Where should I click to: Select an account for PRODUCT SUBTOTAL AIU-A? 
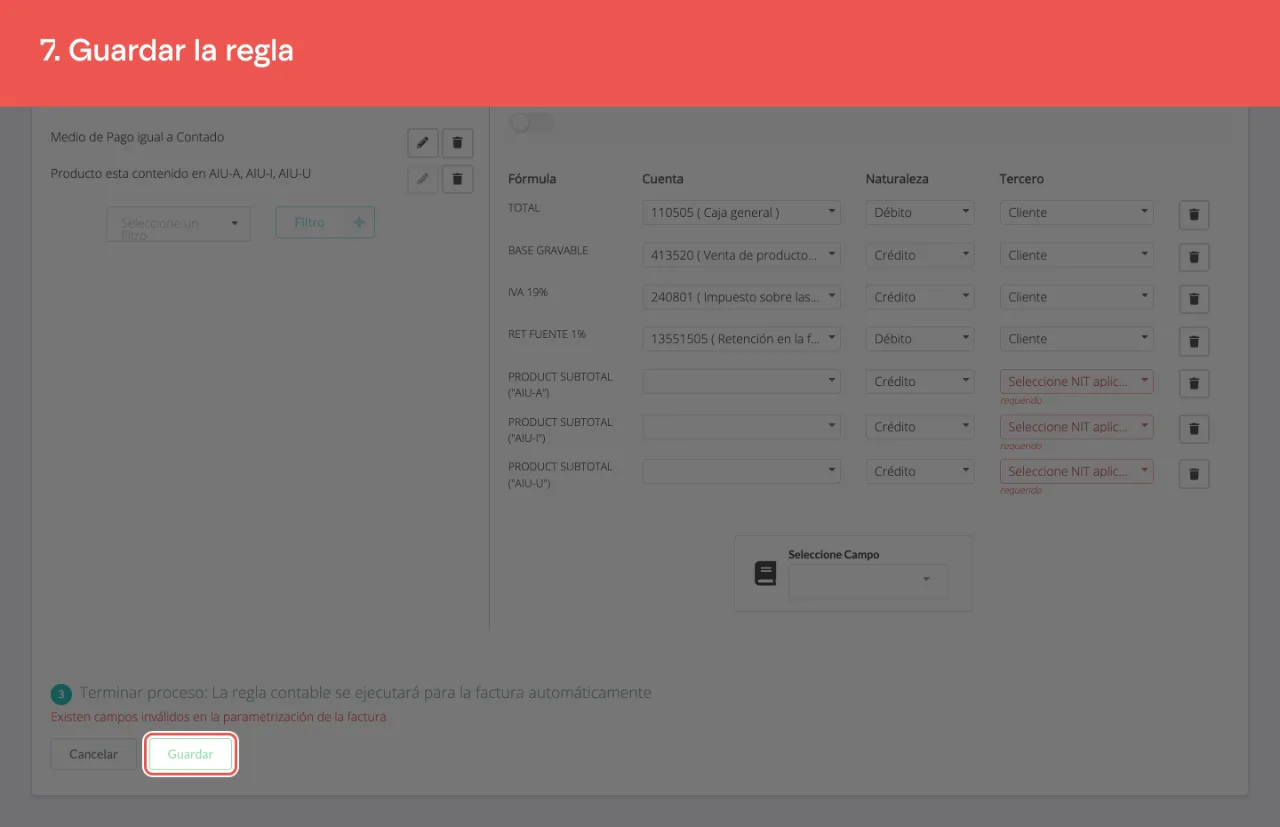tap(742, 381)
